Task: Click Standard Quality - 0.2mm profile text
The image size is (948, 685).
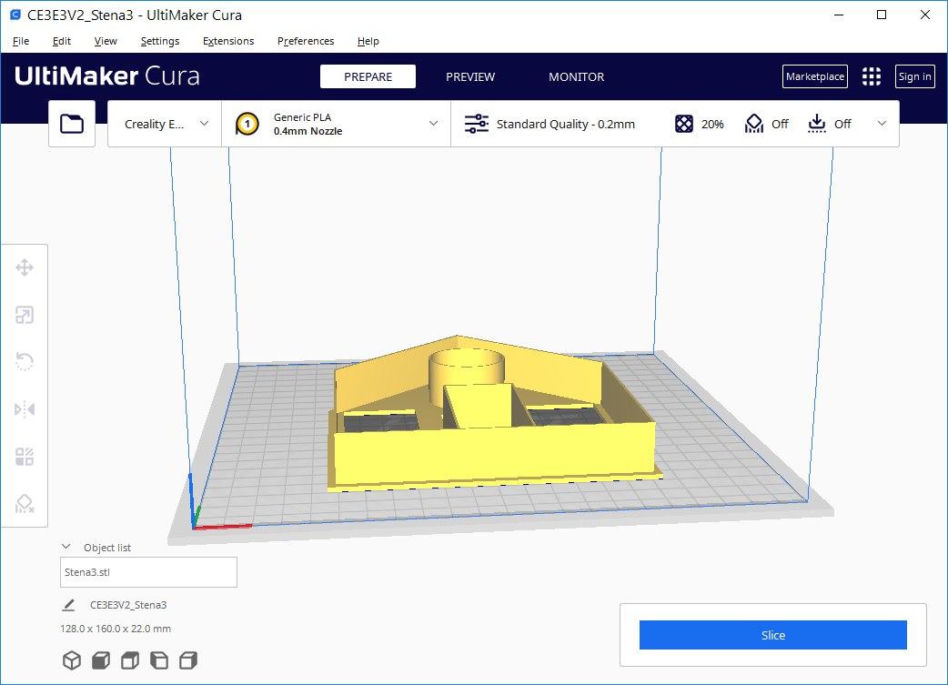Action: [565, 124]
